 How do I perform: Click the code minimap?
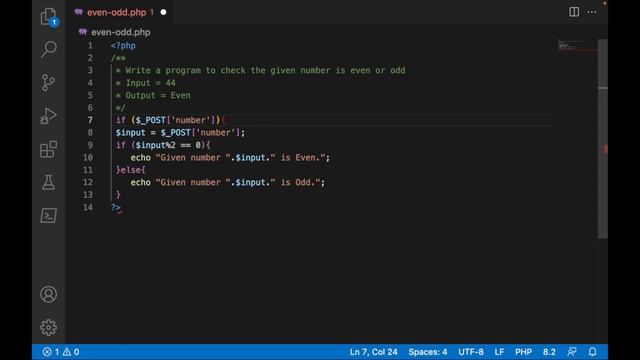click(x=577, y=45)
